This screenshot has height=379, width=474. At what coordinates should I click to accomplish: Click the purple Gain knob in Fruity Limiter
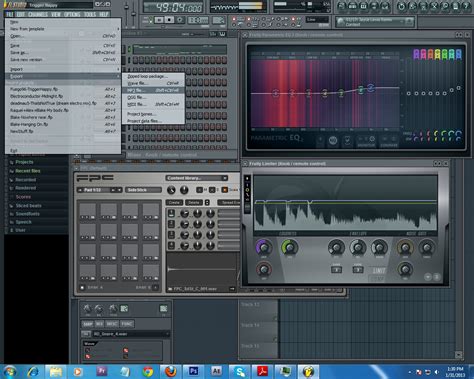click(264, 248)
